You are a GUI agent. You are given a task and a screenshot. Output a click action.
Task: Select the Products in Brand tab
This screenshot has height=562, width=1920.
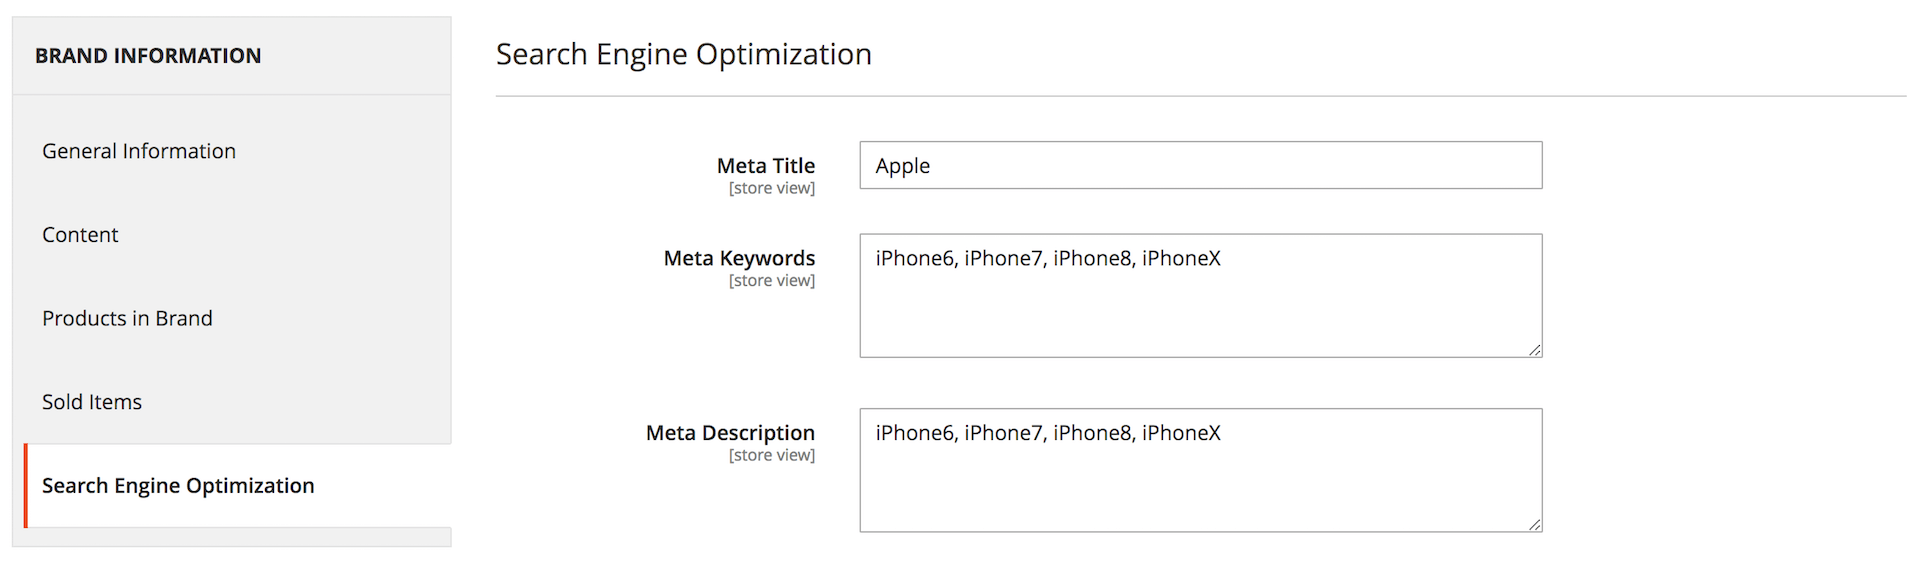[127, 318]
